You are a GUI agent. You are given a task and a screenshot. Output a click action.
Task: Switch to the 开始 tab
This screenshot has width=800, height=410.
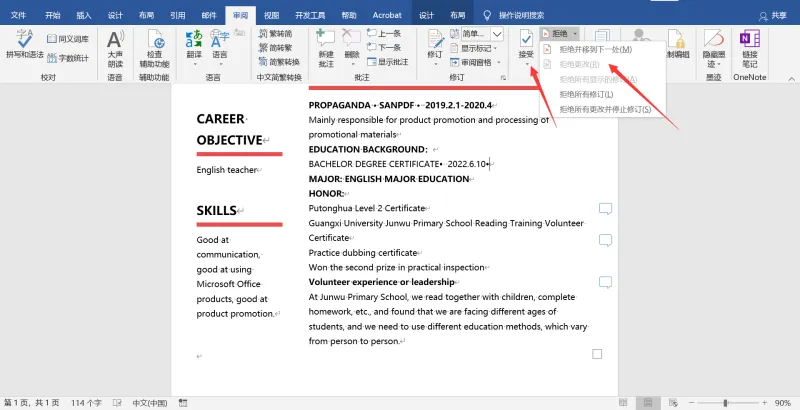(53, 15)
